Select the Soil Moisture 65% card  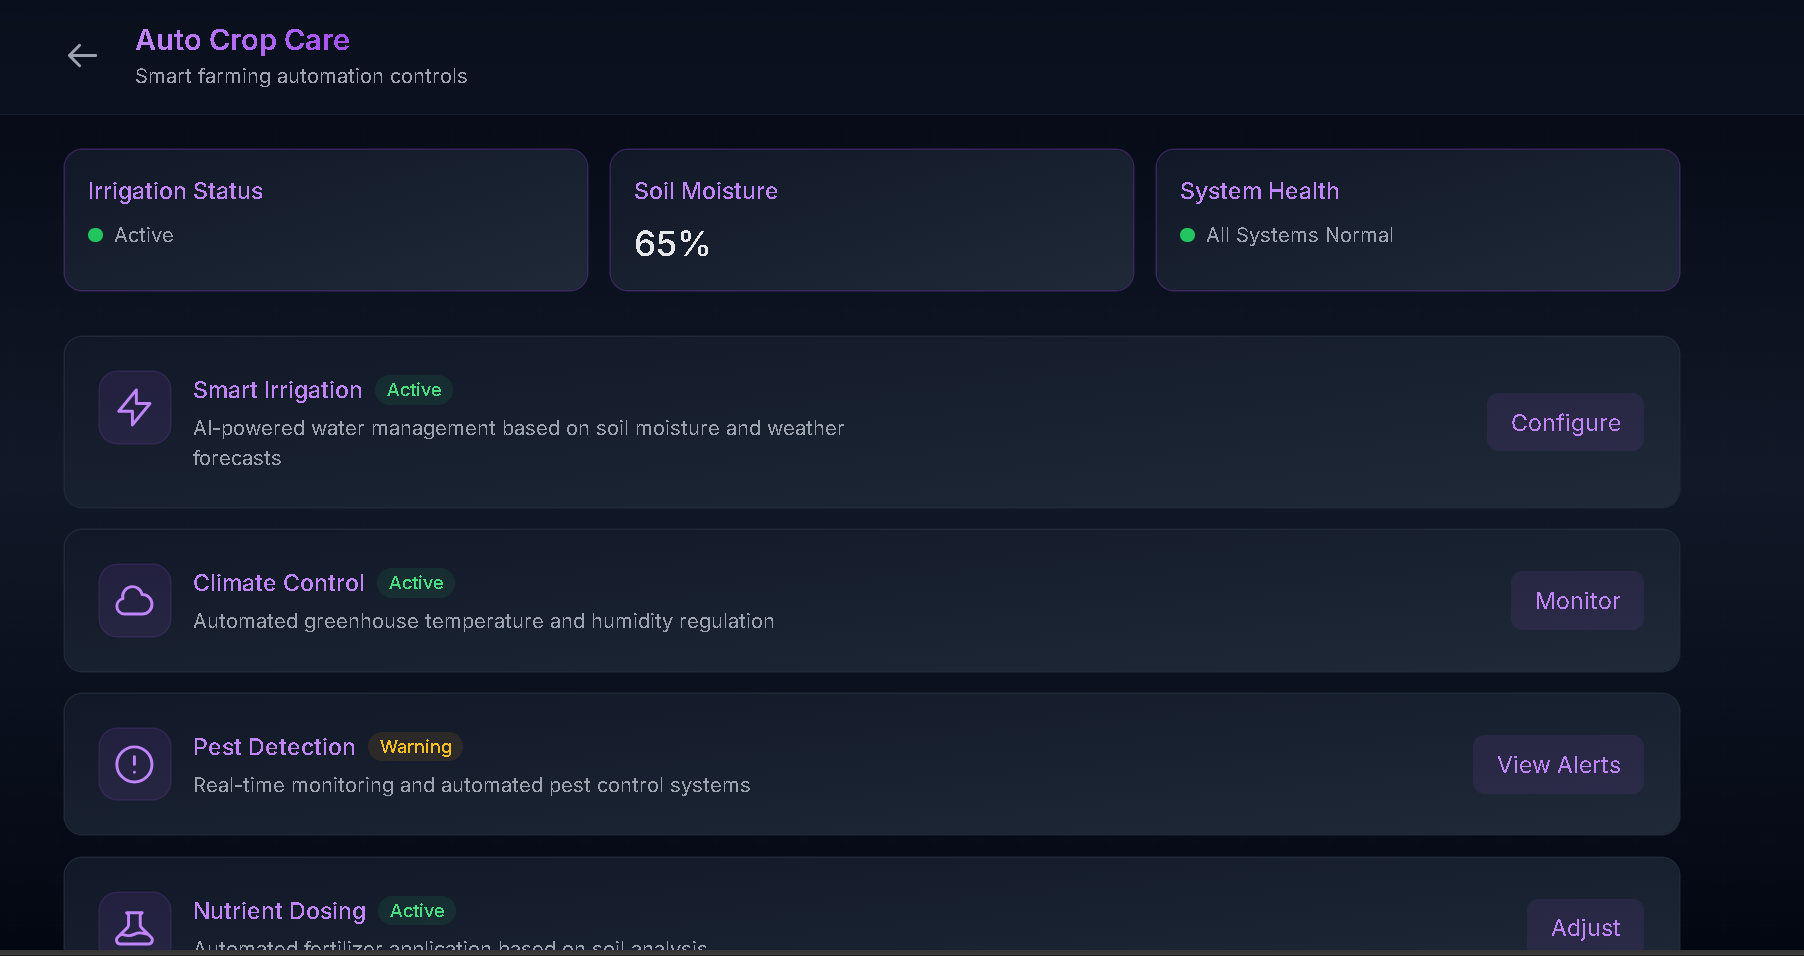tap(872, 220)
